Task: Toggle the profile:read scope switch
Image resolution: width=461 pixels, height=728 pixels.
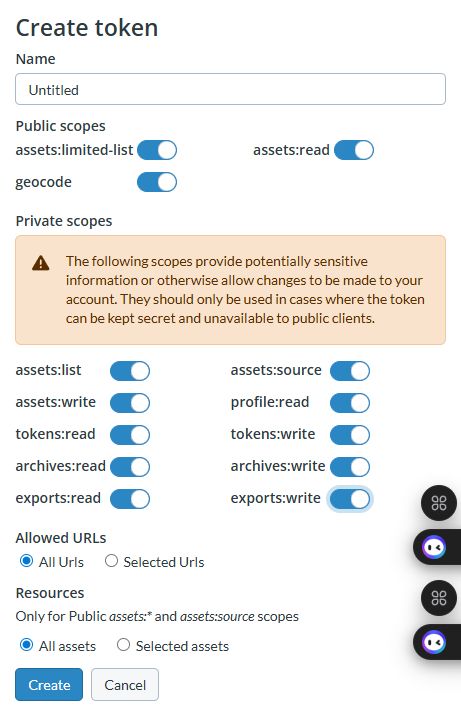Action: point(350,403)
